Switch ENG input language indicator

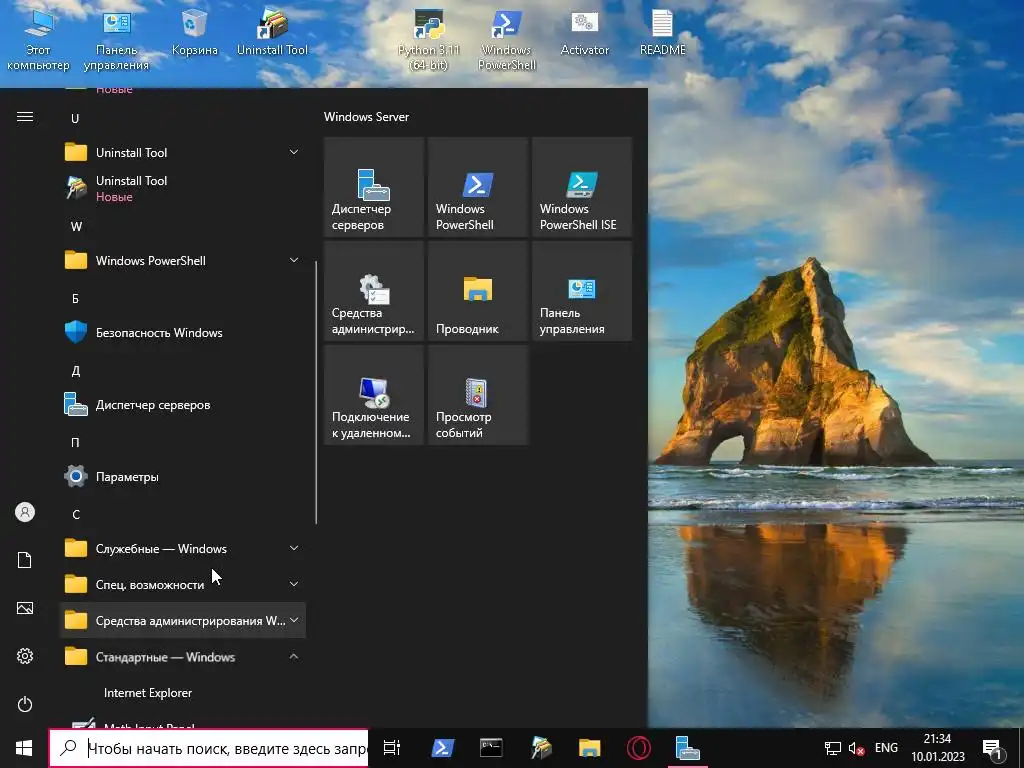point(886,748)
